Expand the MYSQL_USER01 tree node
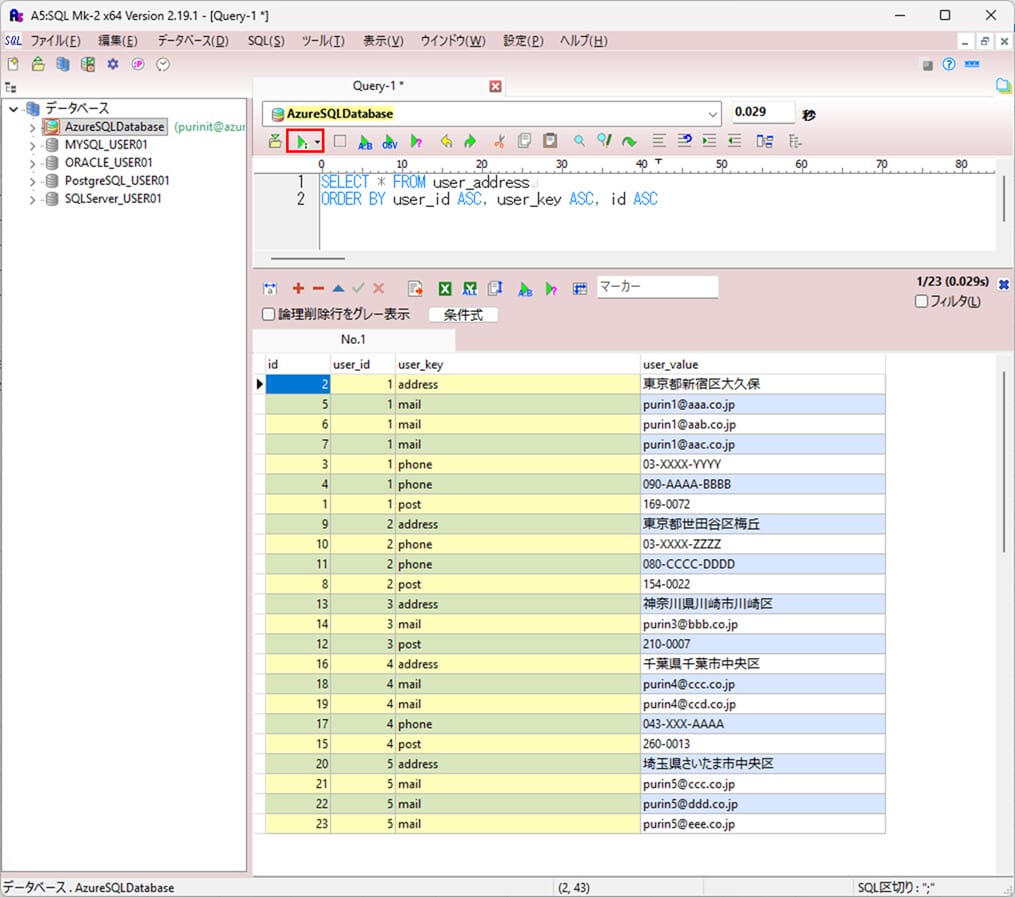 tap(32, 145)
